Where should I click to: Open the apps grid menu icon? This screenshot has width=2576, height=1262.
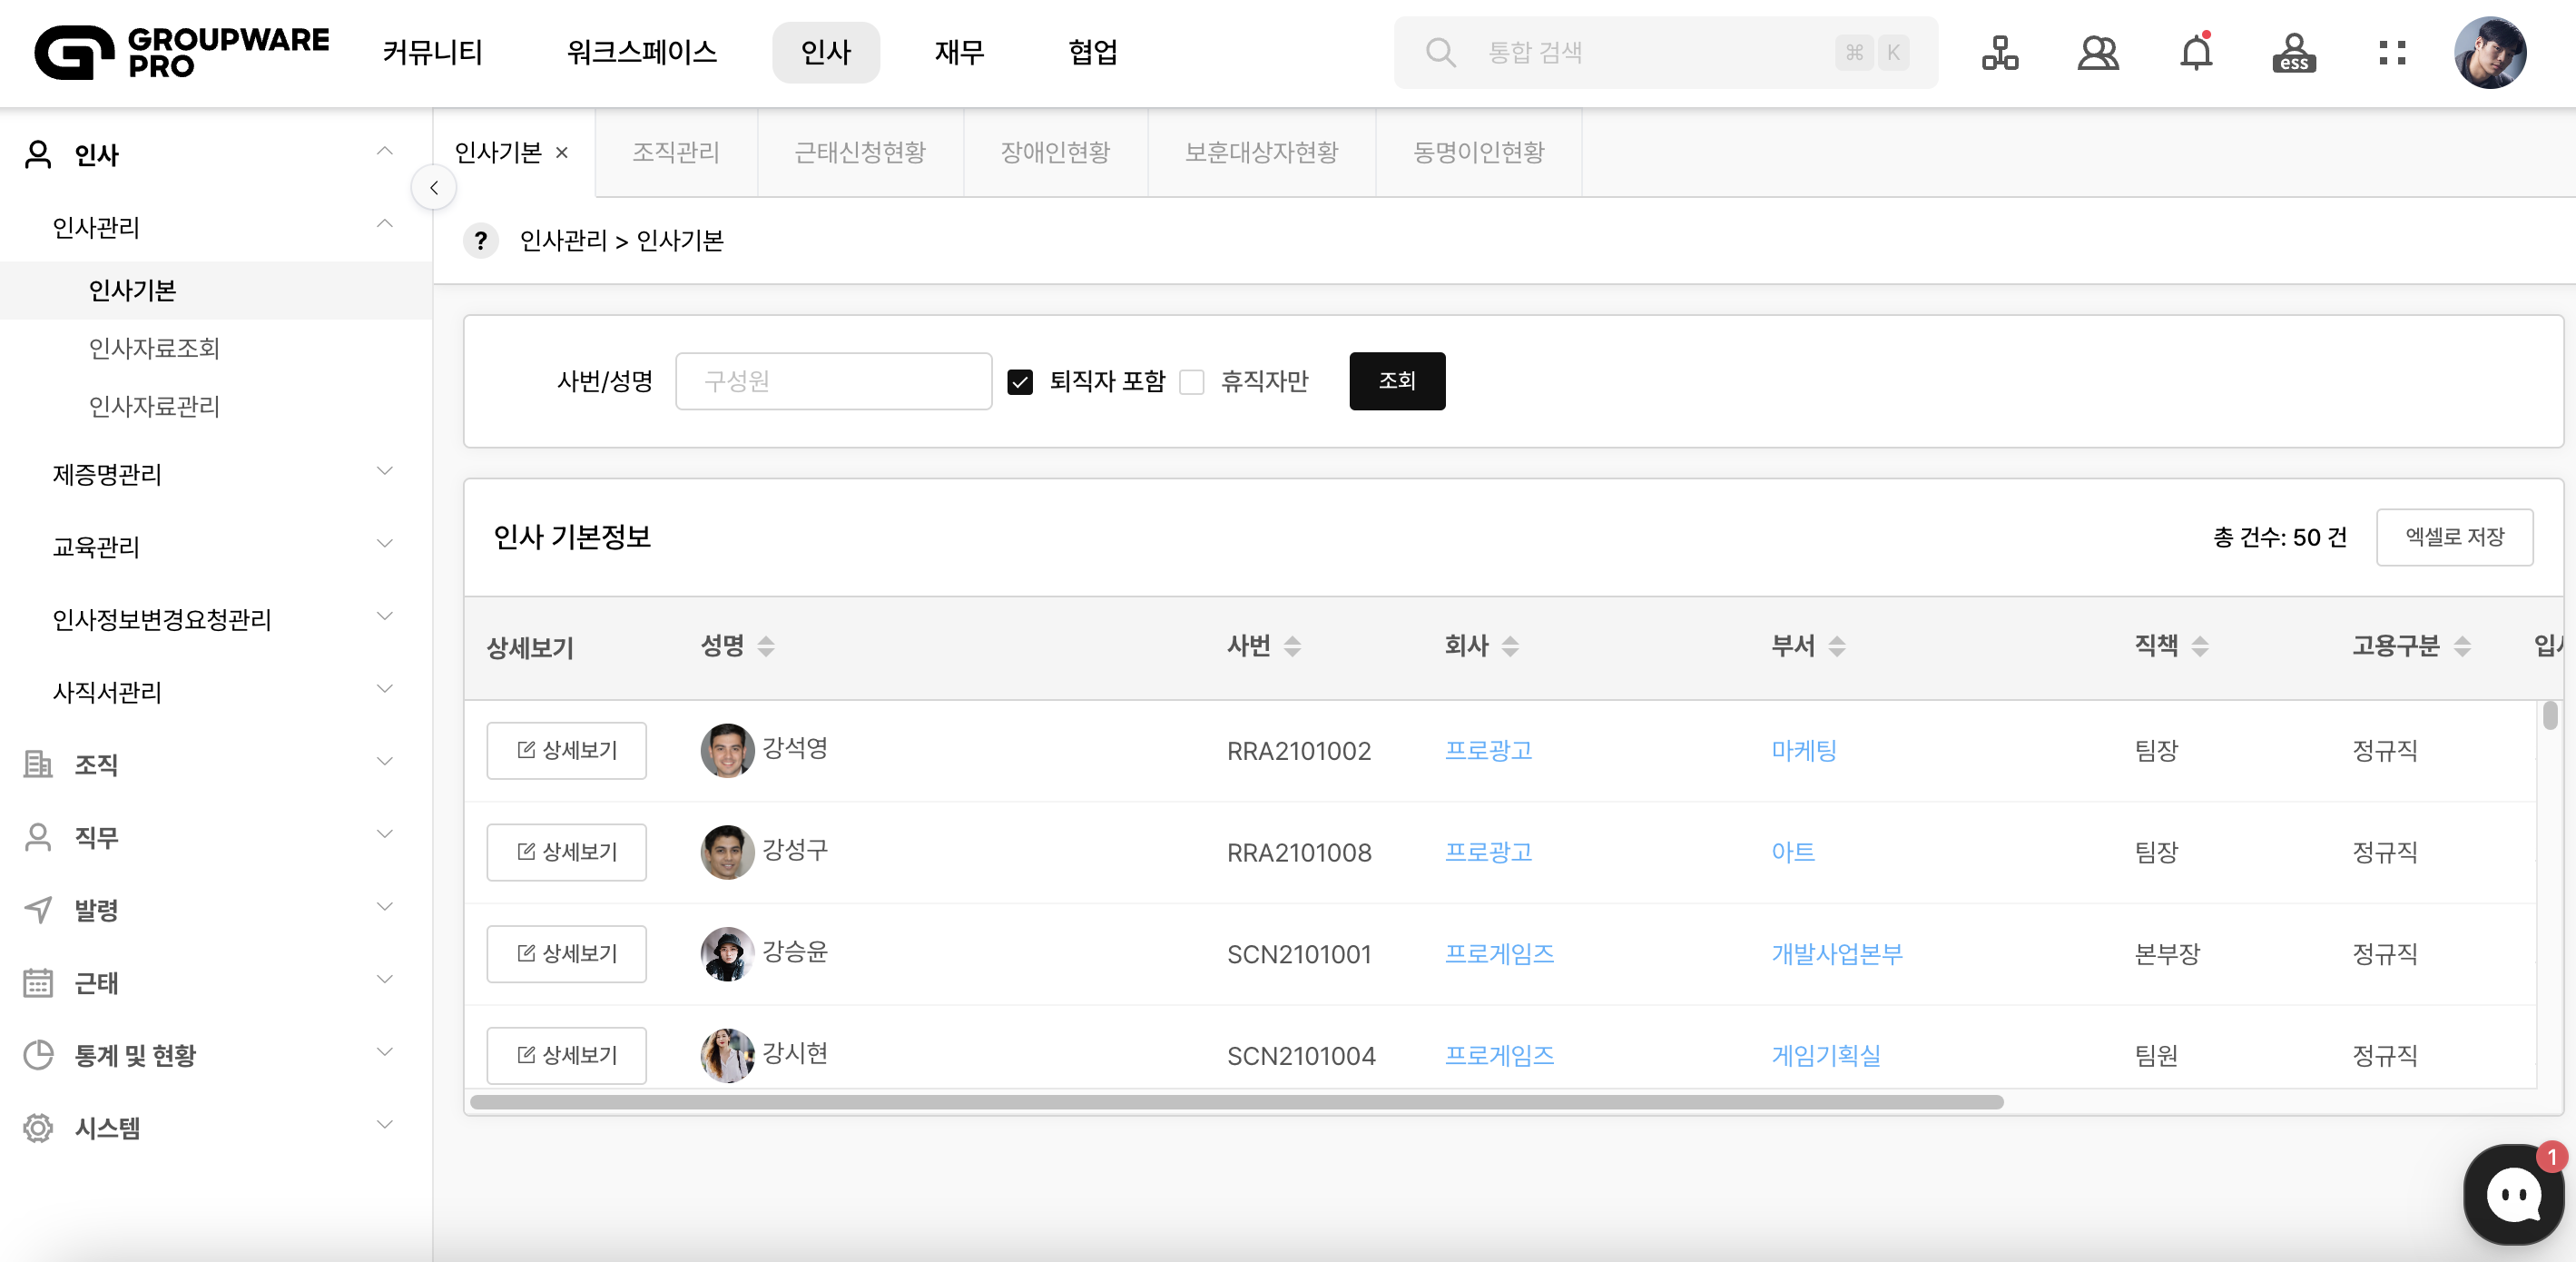2392,52
